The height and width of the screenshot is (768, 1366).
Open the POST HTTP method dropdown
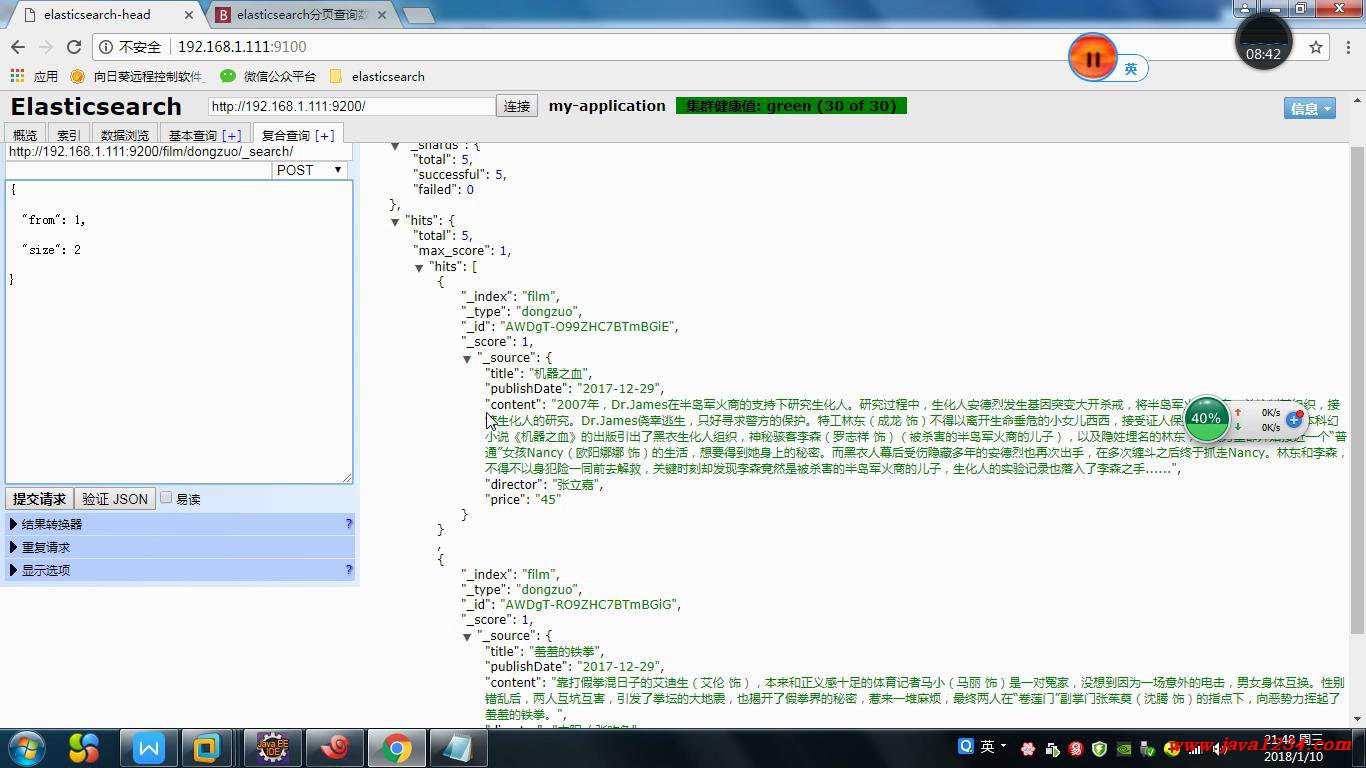click(310, 170)
